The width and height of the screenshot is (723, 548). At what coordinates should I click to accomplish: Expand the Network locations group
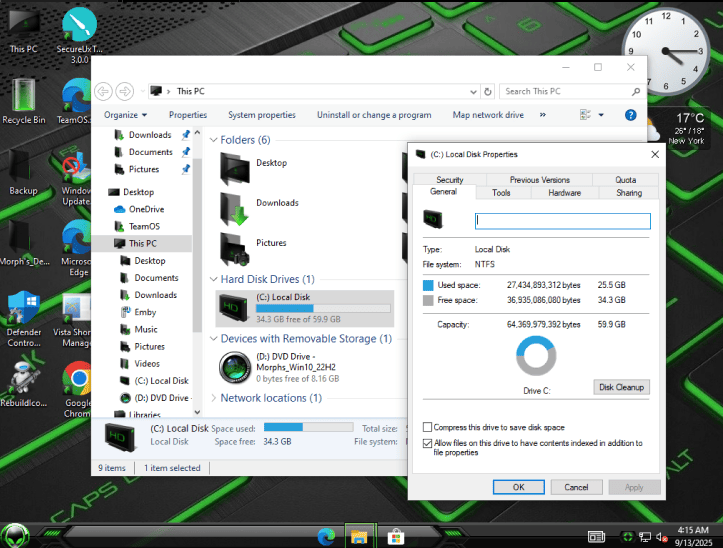click(213, 398)
